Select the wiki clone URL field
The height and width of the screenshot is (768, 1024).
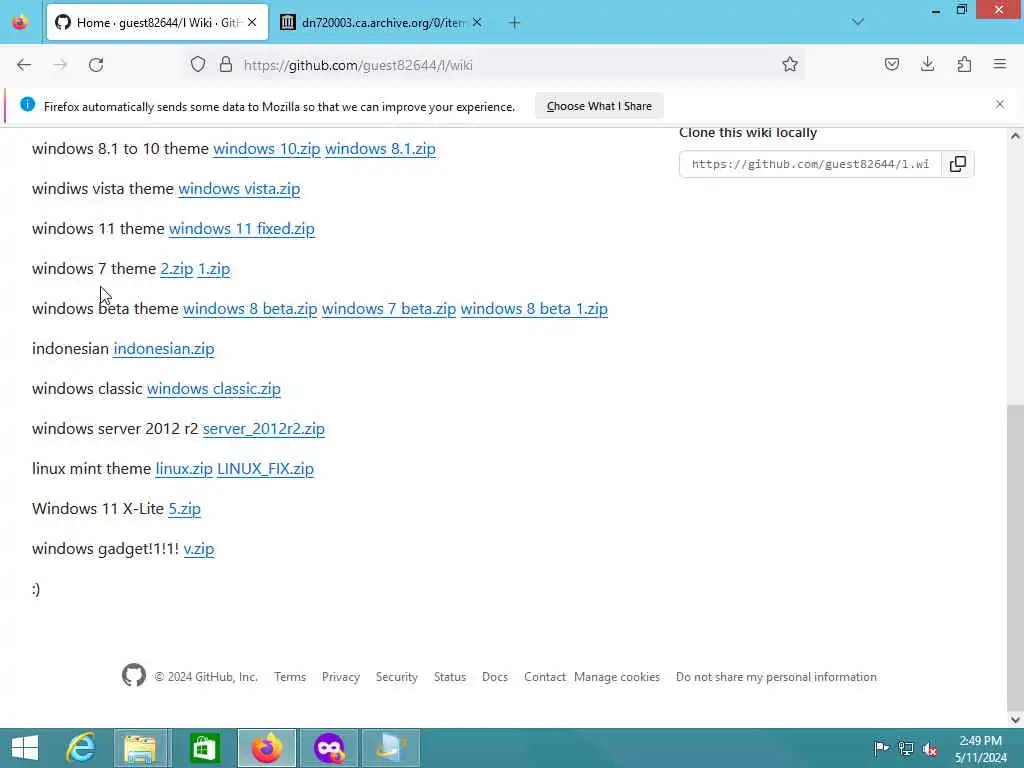(810, 164)
